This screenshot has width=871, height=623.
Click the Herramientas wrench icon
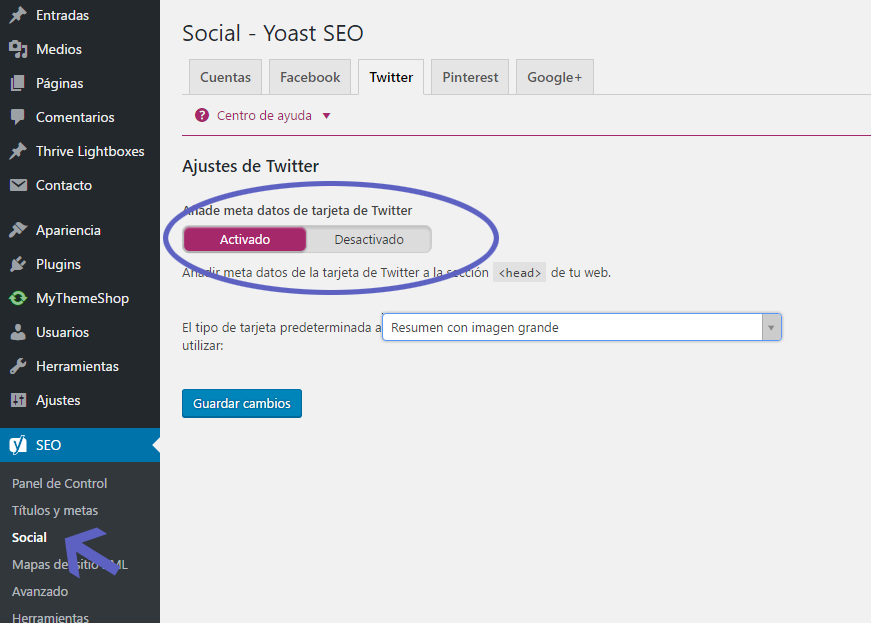[18, 366]
